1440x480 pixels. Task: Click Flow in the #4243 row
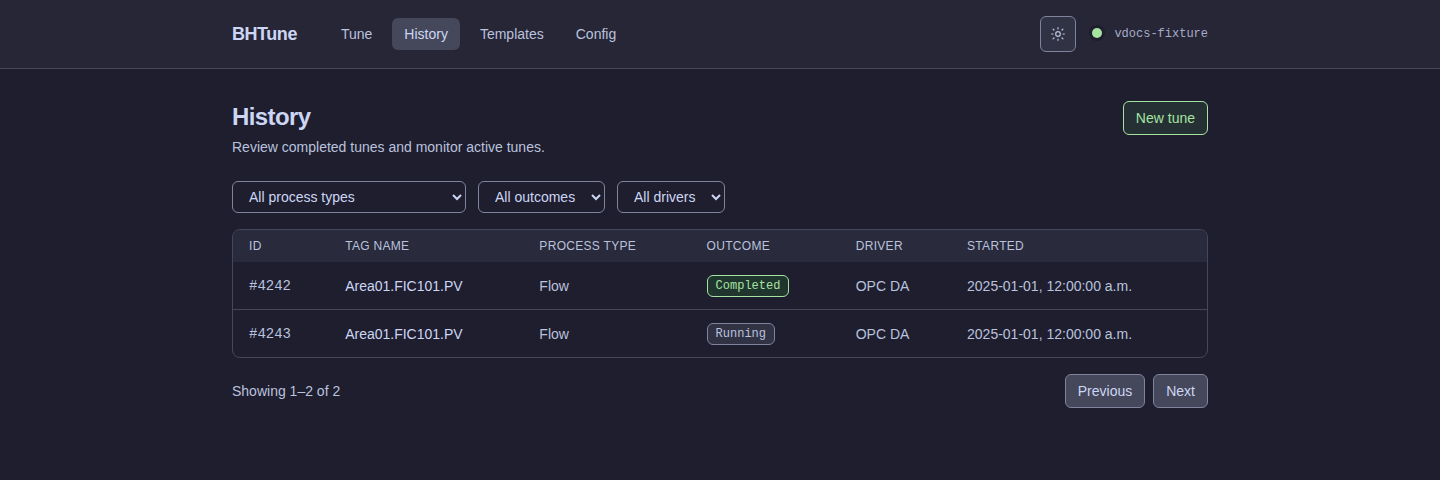pos(554,334)
